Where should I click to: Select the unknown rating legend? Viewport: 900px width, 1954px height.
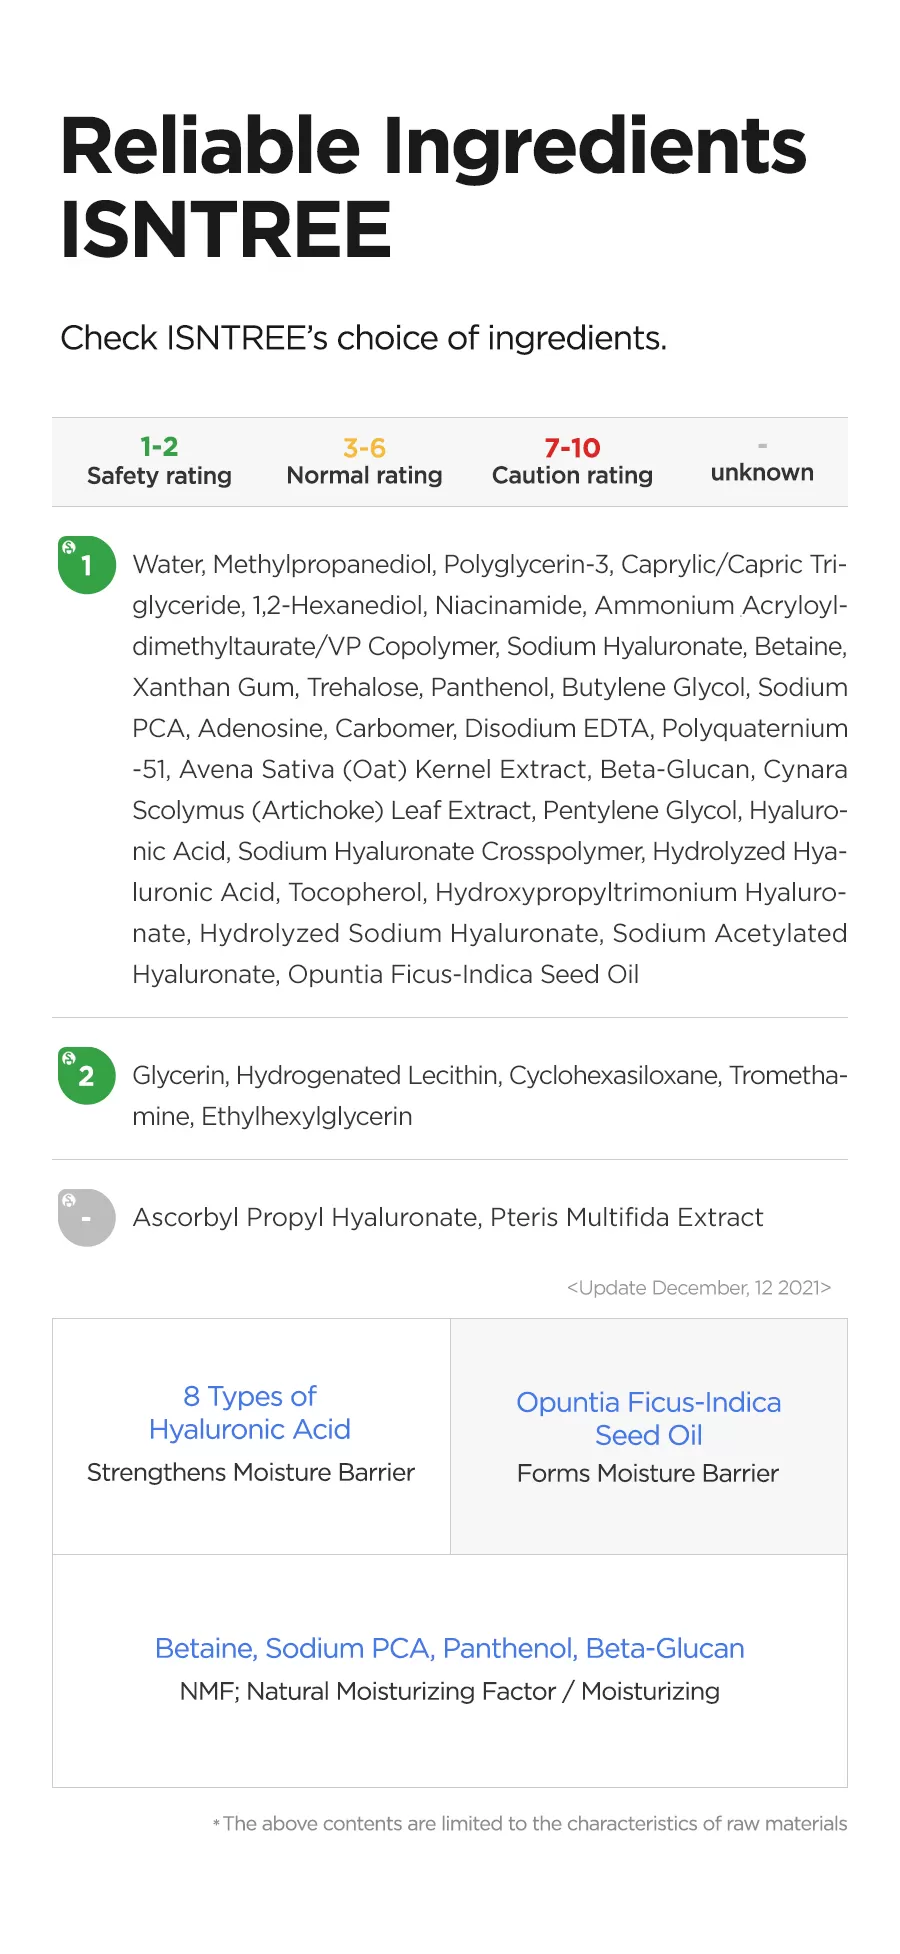point(762,463)
